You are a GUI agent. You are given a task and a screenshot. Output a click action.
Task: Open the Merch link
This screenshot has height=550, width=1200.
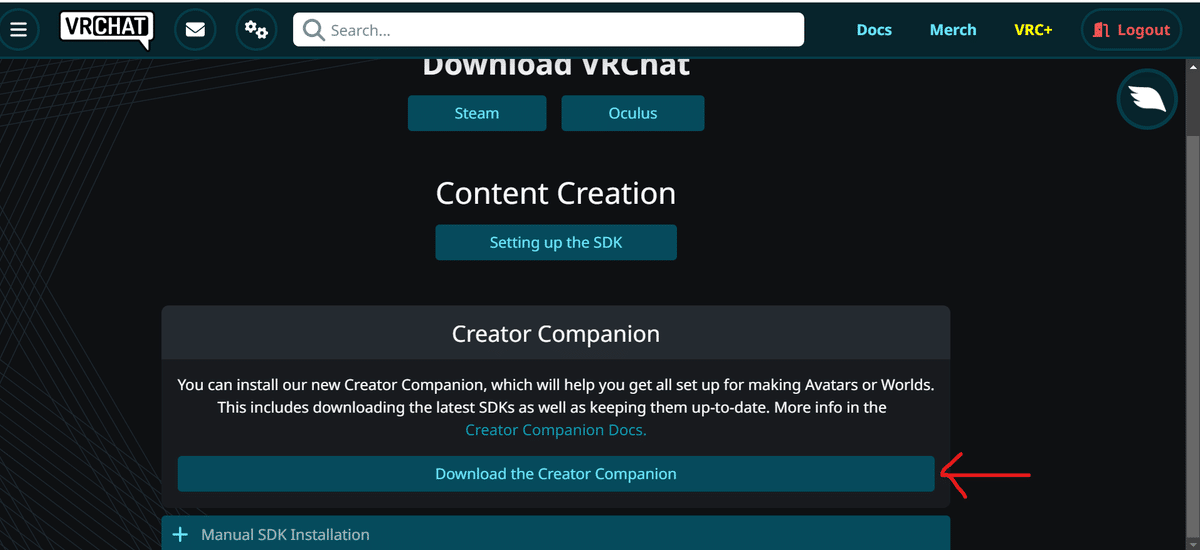pos(953,30)
